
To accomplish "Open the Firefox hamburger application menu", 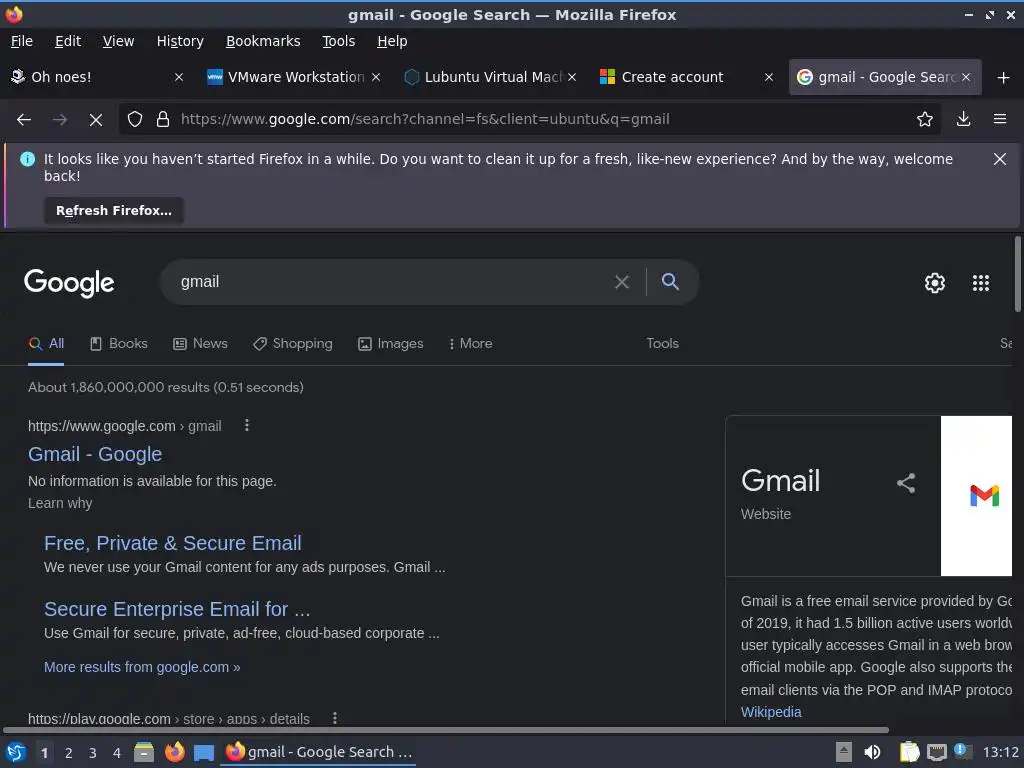I will coord(1000,119).
